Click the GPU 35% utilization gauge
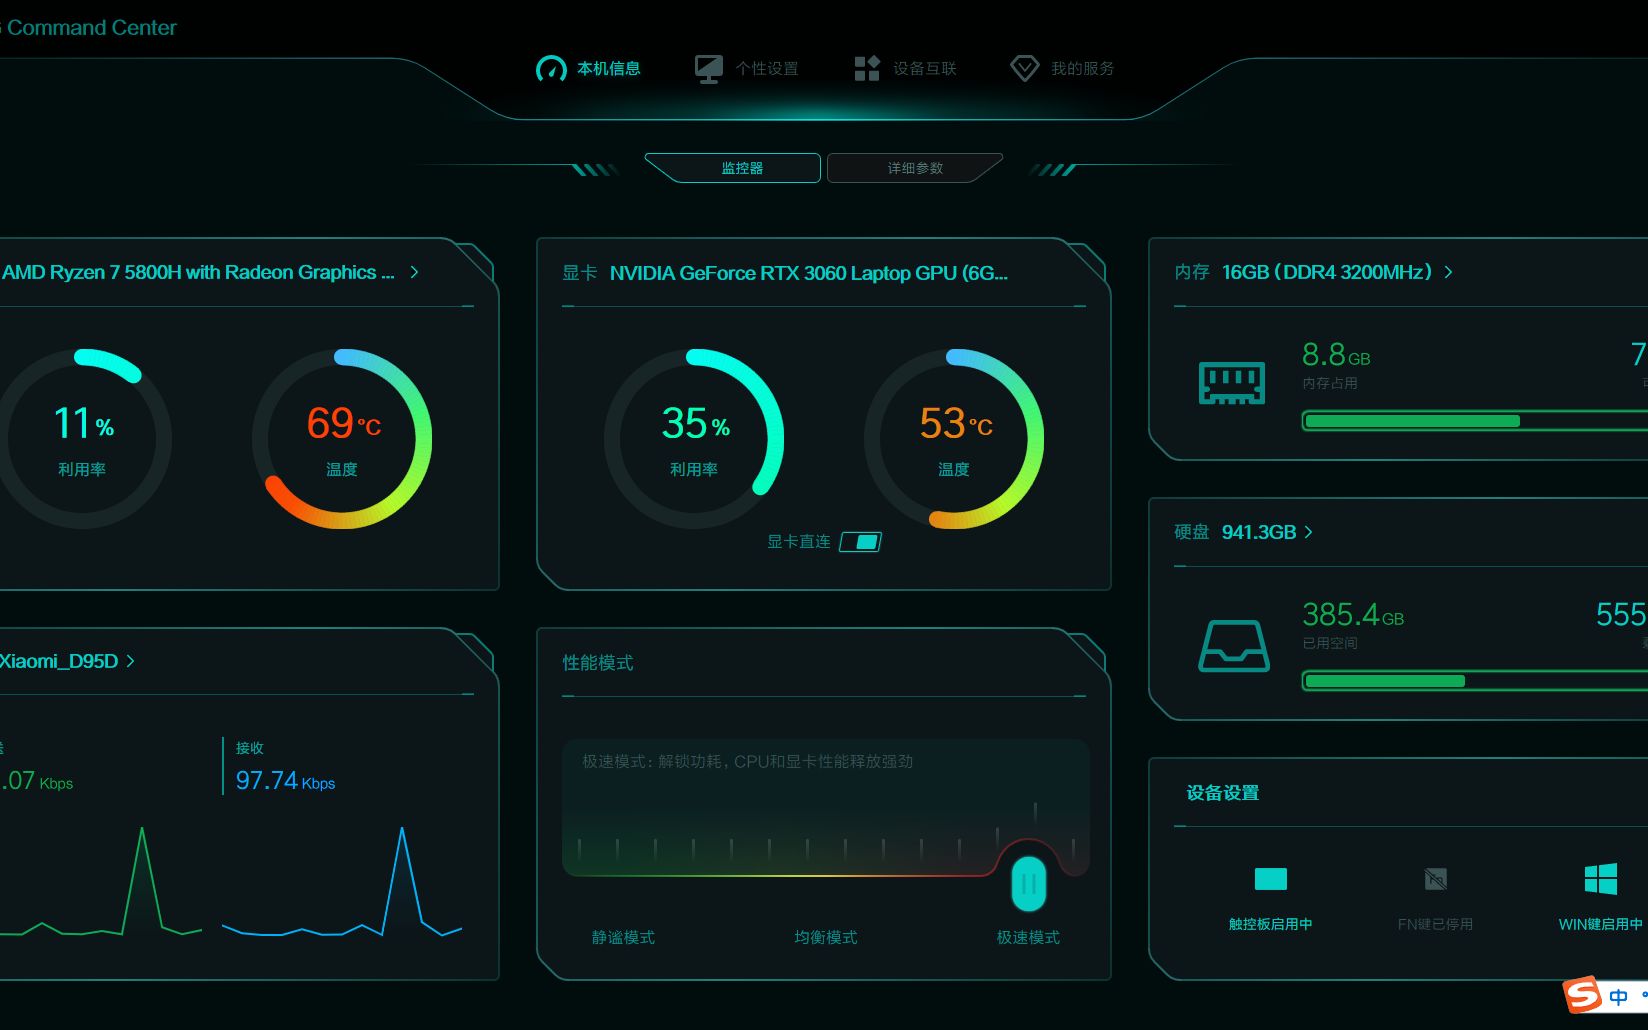 click(694, 438)
